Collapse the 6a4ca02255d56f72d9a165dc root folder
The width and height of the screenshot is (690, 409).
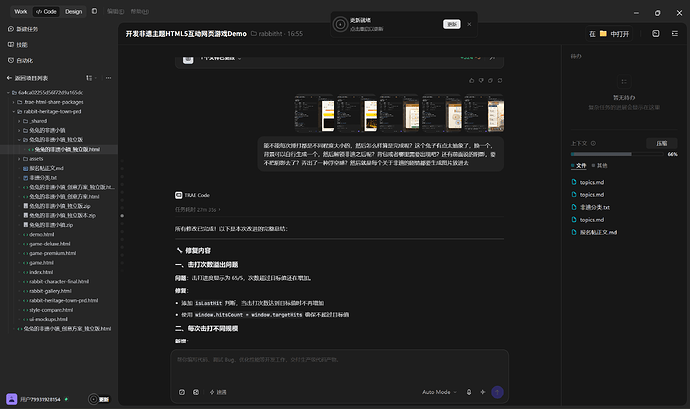pos(8,92)
